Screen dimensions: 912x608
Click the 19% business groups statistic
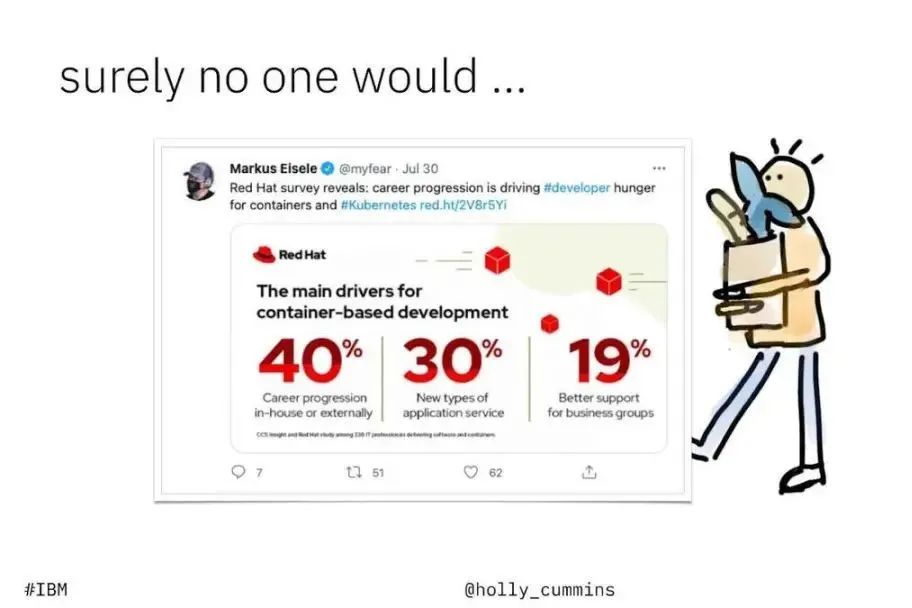click(x=601, y=378)
